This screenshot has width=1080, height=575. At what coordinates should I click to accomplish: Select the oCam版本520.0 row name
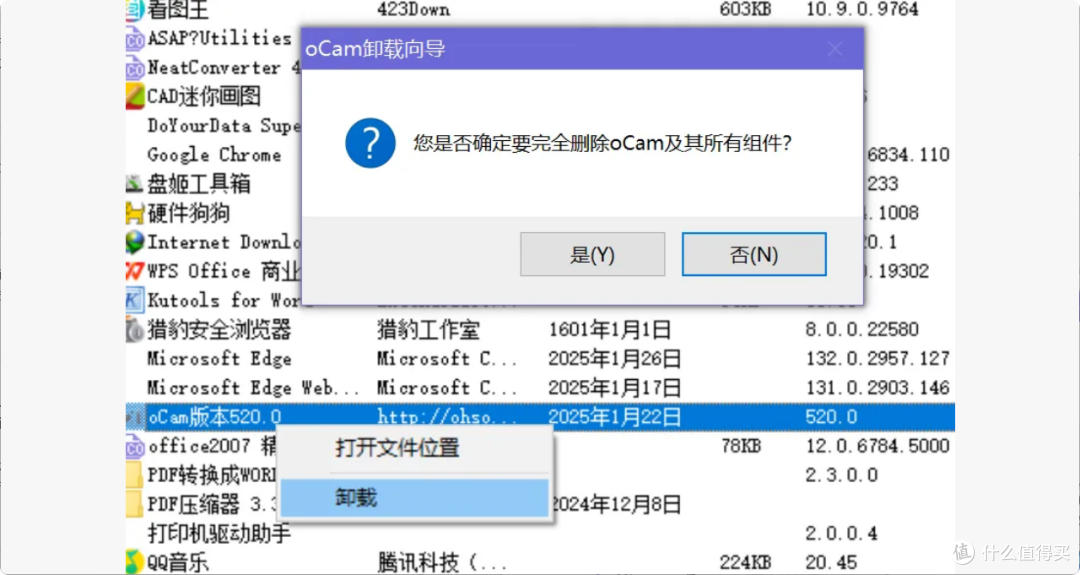[x=215, y=417]
